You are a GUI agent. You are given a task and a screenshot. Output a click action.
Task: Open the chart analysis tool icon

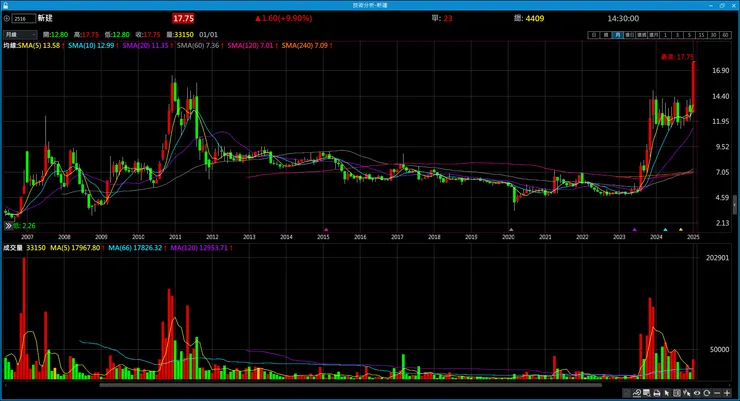pos(637,393)
